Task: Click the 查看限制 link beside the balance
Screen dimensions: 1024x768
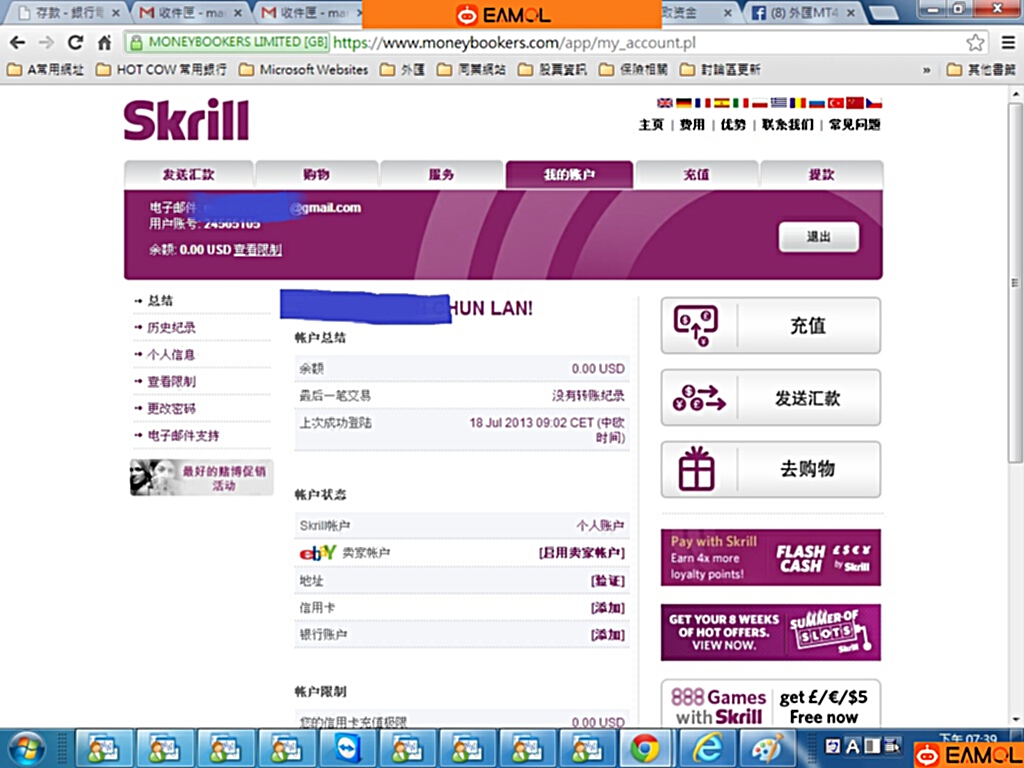Action: [257, 249]
